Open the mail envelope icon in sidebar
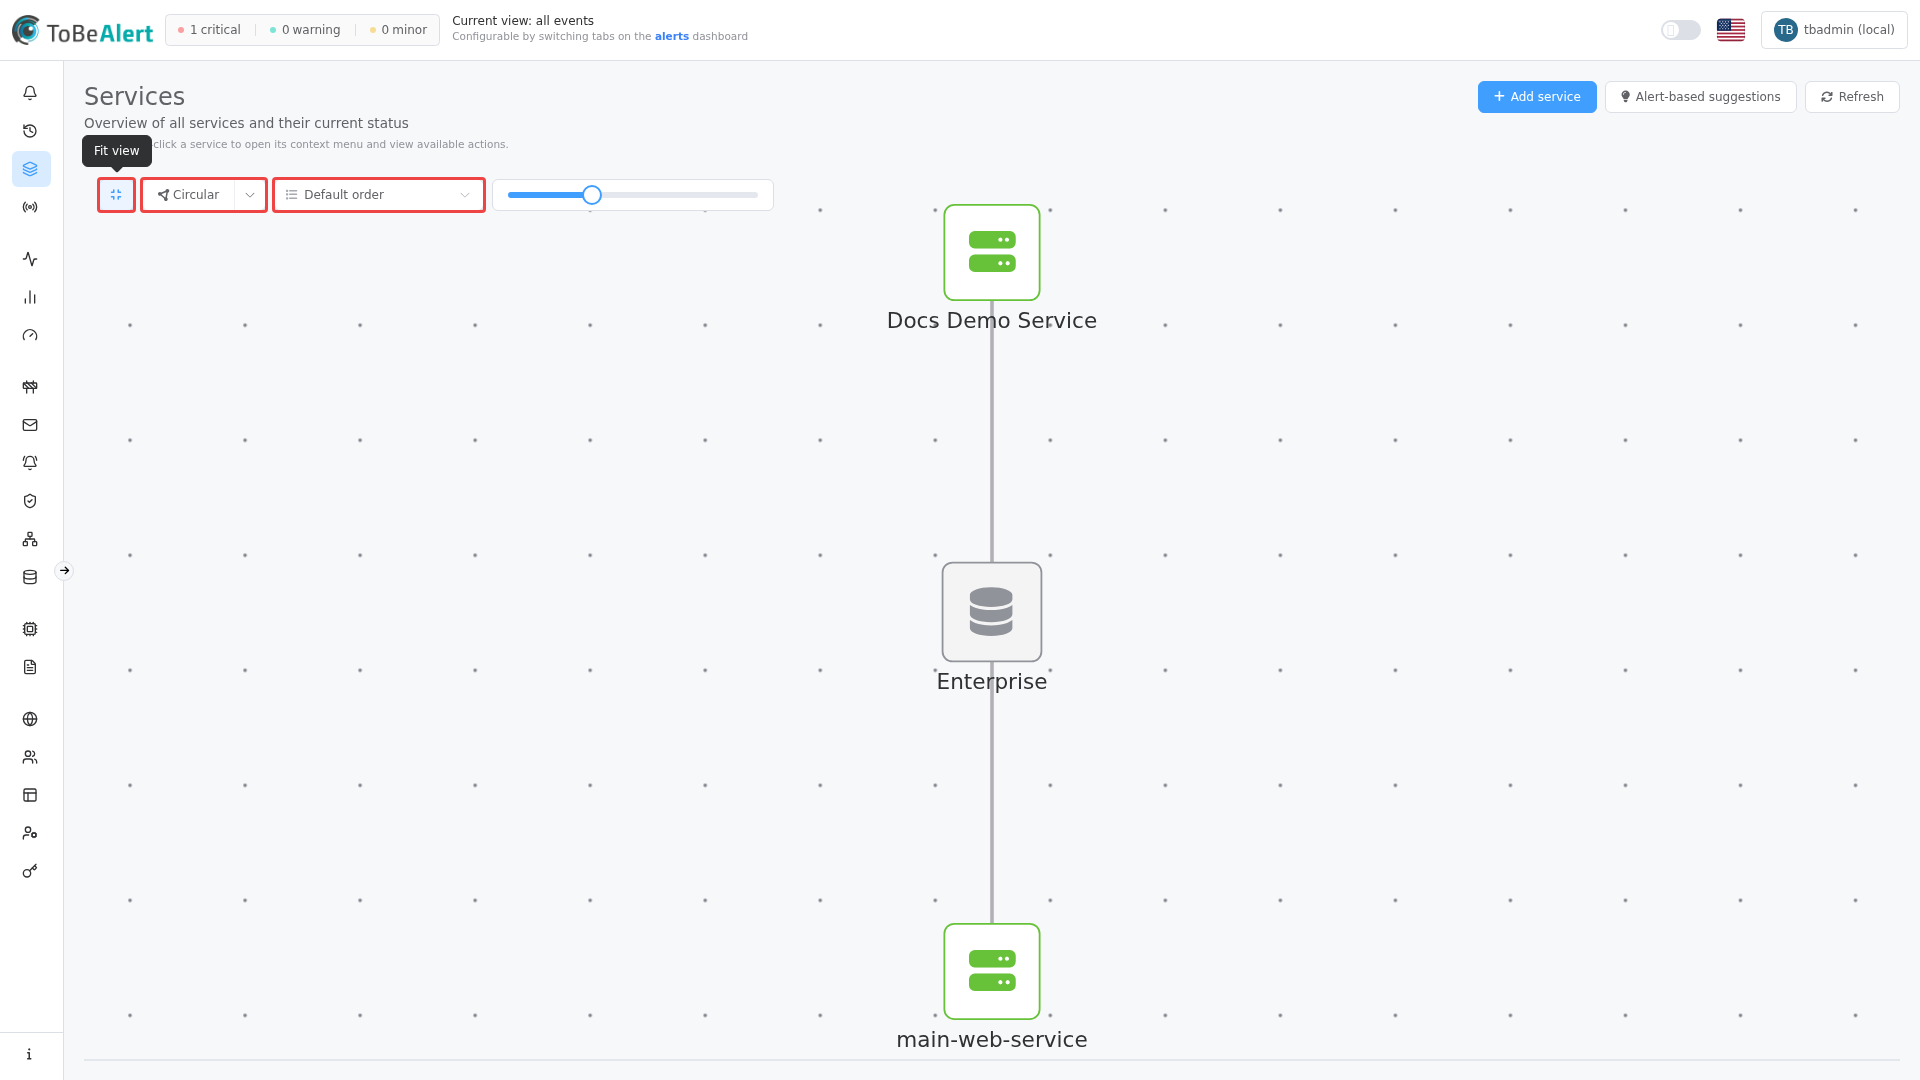Viewport: 1920px width, 1080px height. (30, 425)
